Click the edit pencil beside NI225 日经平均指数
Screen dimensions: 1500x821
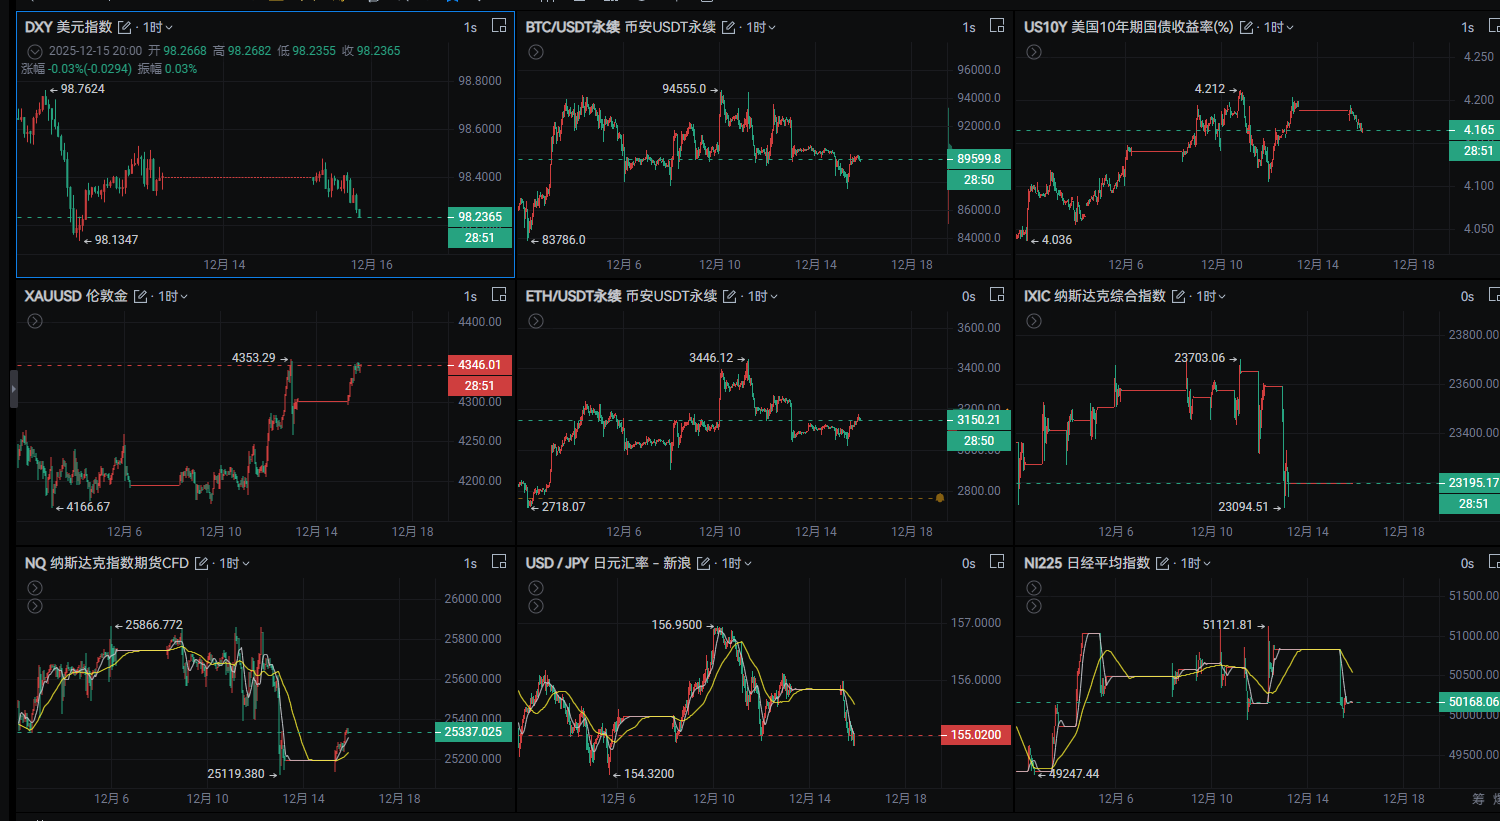click(x=1162, y=564)
